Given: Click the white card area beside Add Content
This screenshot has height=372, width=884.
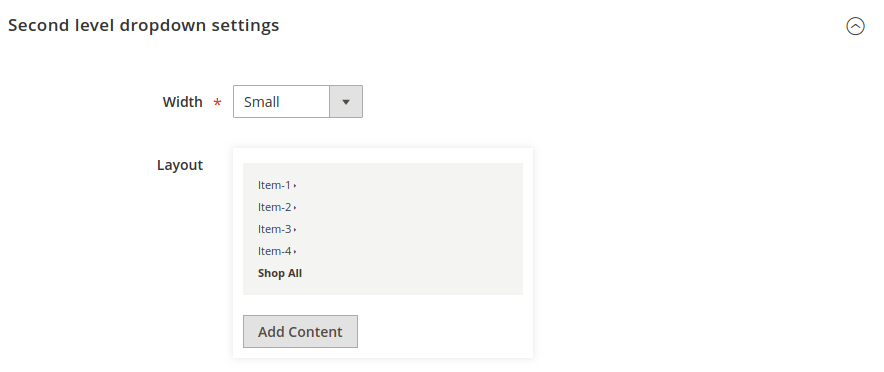Looking at the screenshot, I should pyautogui.click(x=444, y=331).
